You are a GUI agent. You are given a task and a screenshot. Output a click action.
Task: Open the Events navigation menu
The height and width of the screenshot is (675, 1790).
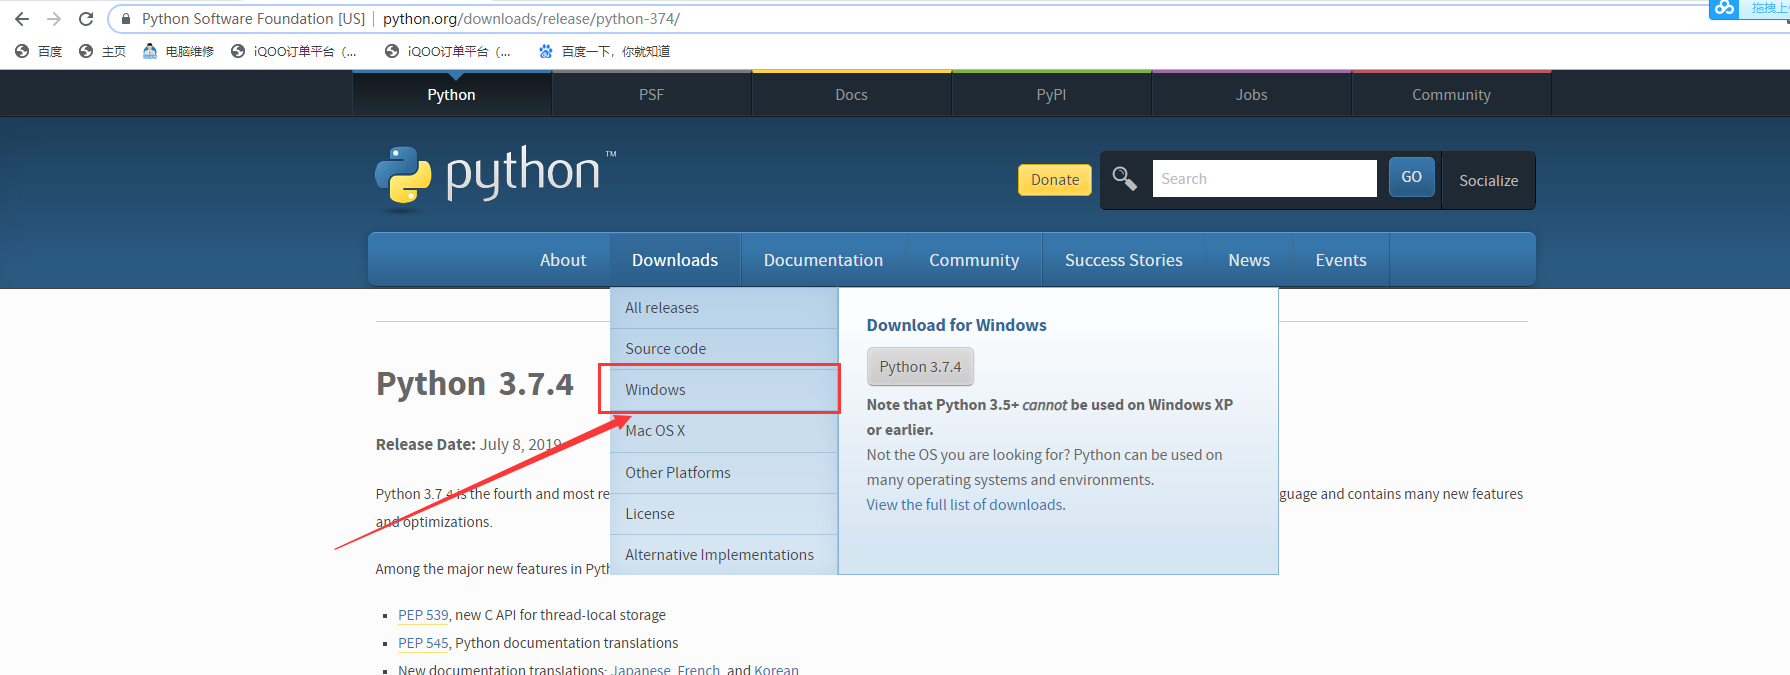pos(1341,260)
